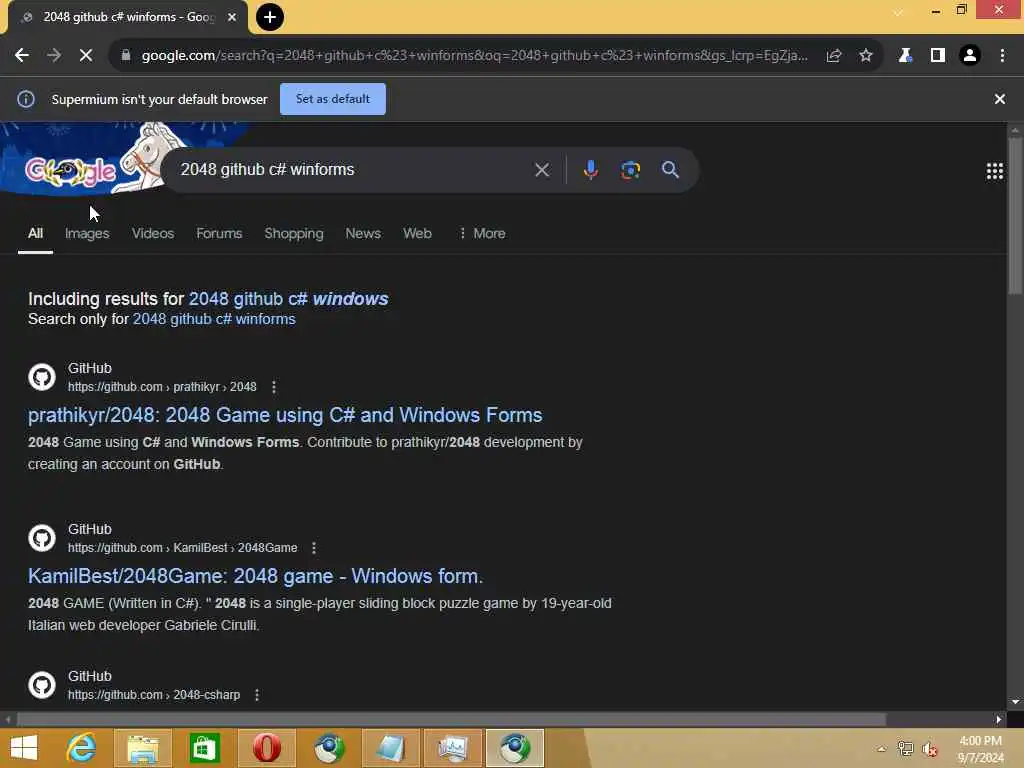The image size is (1024, 768).
Task: Click the KamilBest 2048Game GitHub URL
Action: click(182, 548)
